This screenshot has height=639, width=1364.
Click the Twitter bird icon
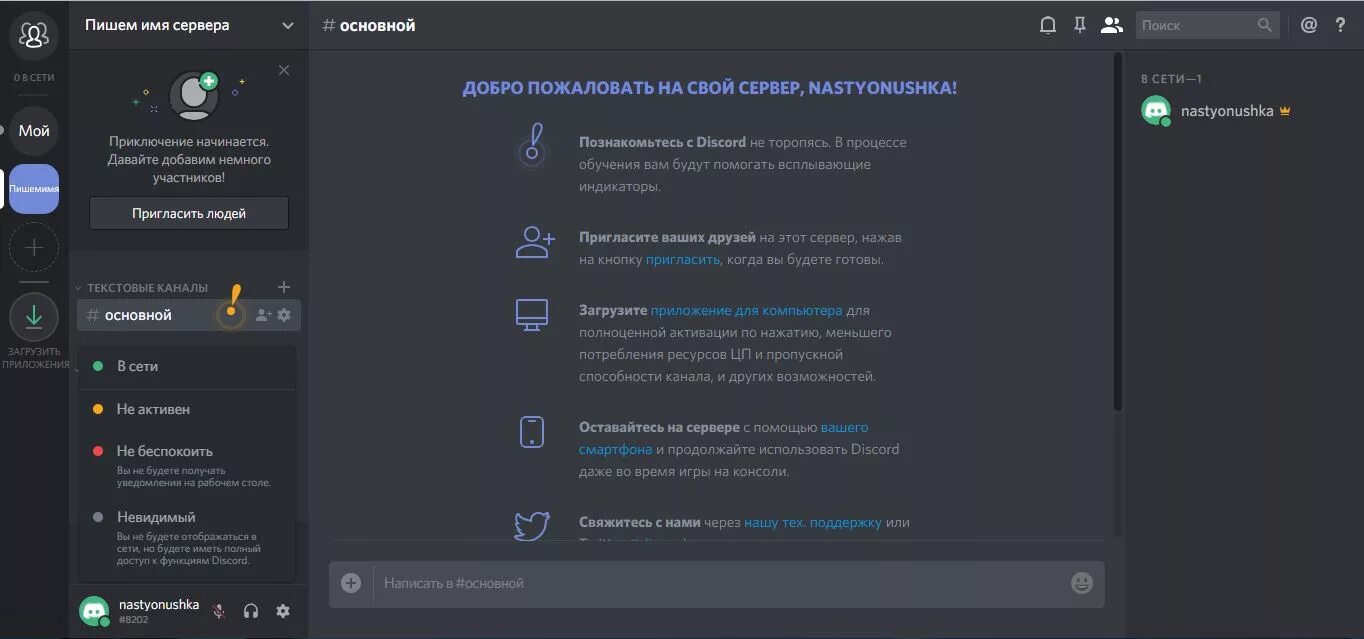tap(532, 526)
